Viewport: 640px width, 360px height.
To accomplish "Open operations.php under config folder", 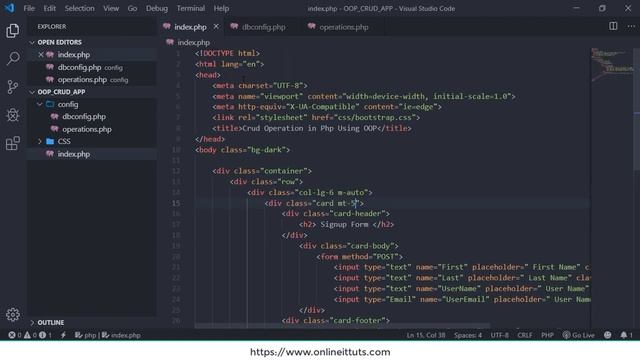I will pyautogui.click(x=87, y=129).
